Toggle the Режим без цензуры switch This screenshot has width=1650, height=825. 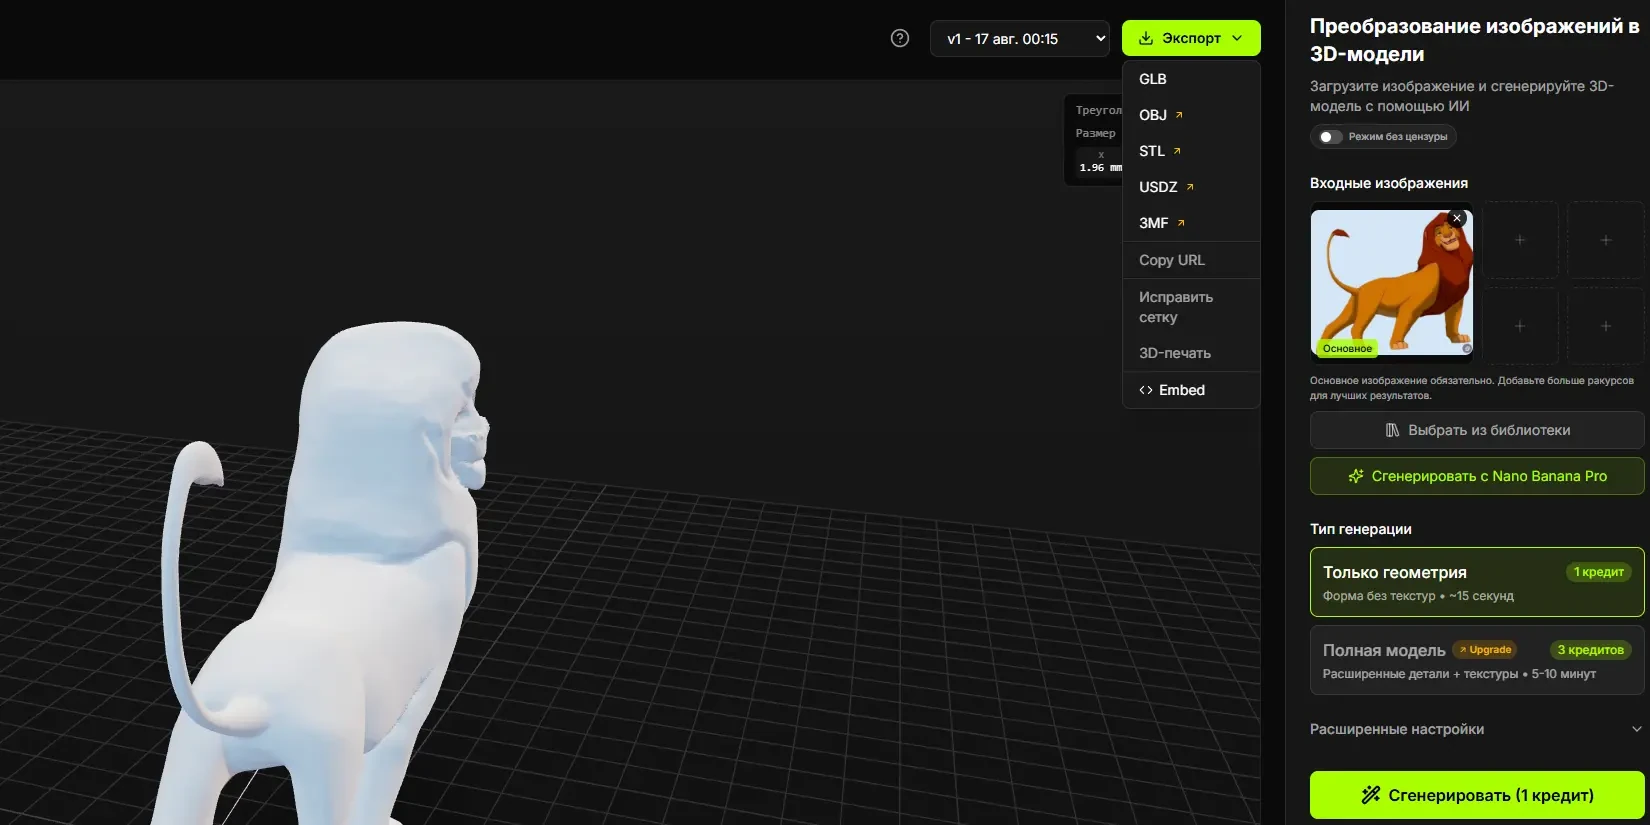[1330, 137]
